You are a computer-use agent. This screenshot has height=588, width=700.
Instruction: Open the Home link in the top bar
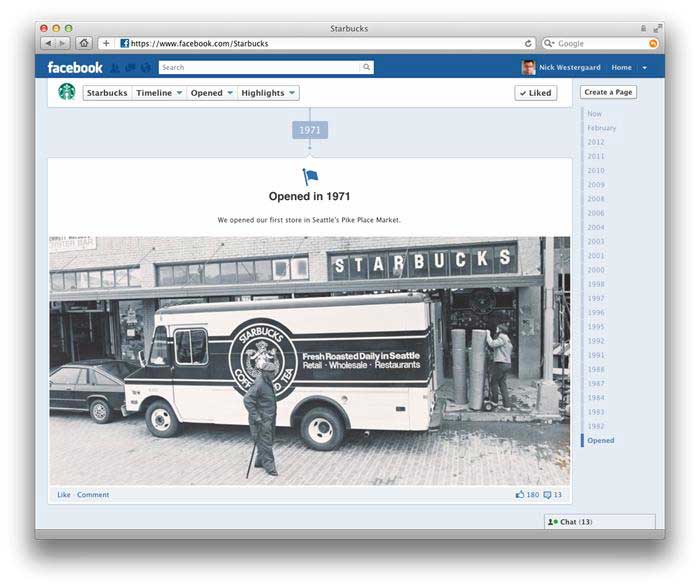621,67
